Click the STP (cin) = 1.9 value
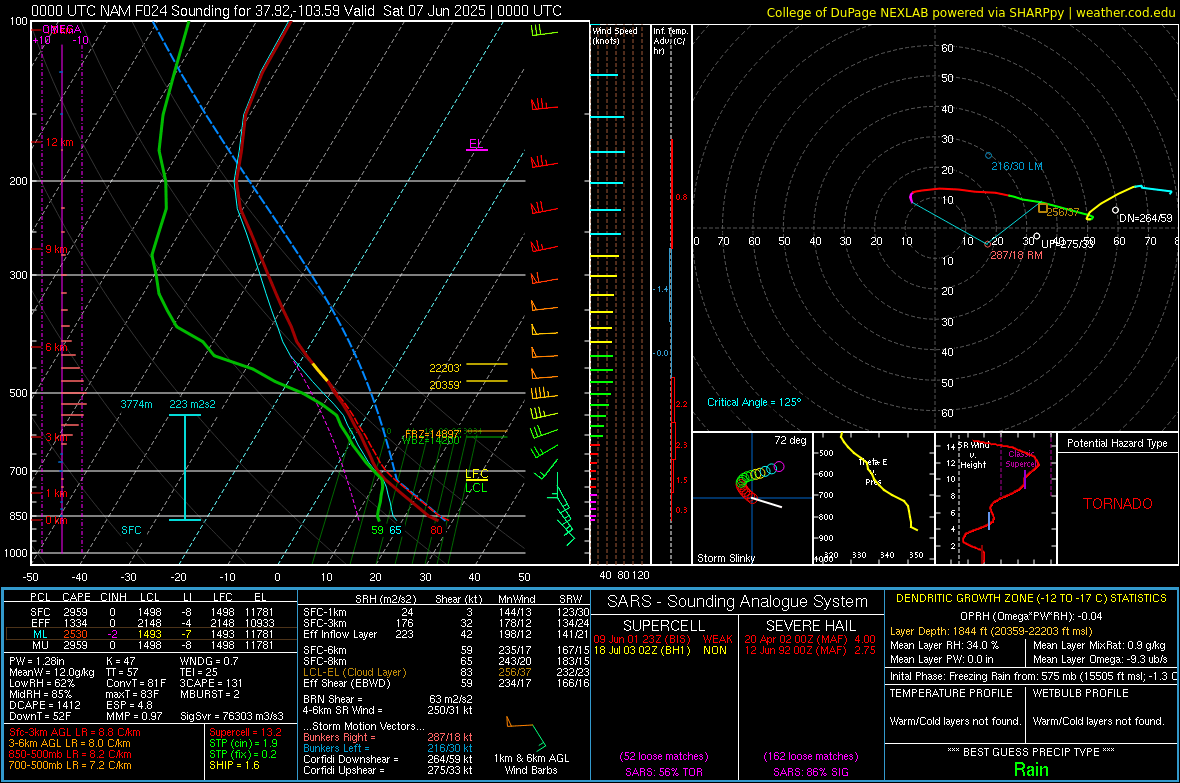Image resolution: width=1180 pixels, height=783 pixels. point(243,743)
